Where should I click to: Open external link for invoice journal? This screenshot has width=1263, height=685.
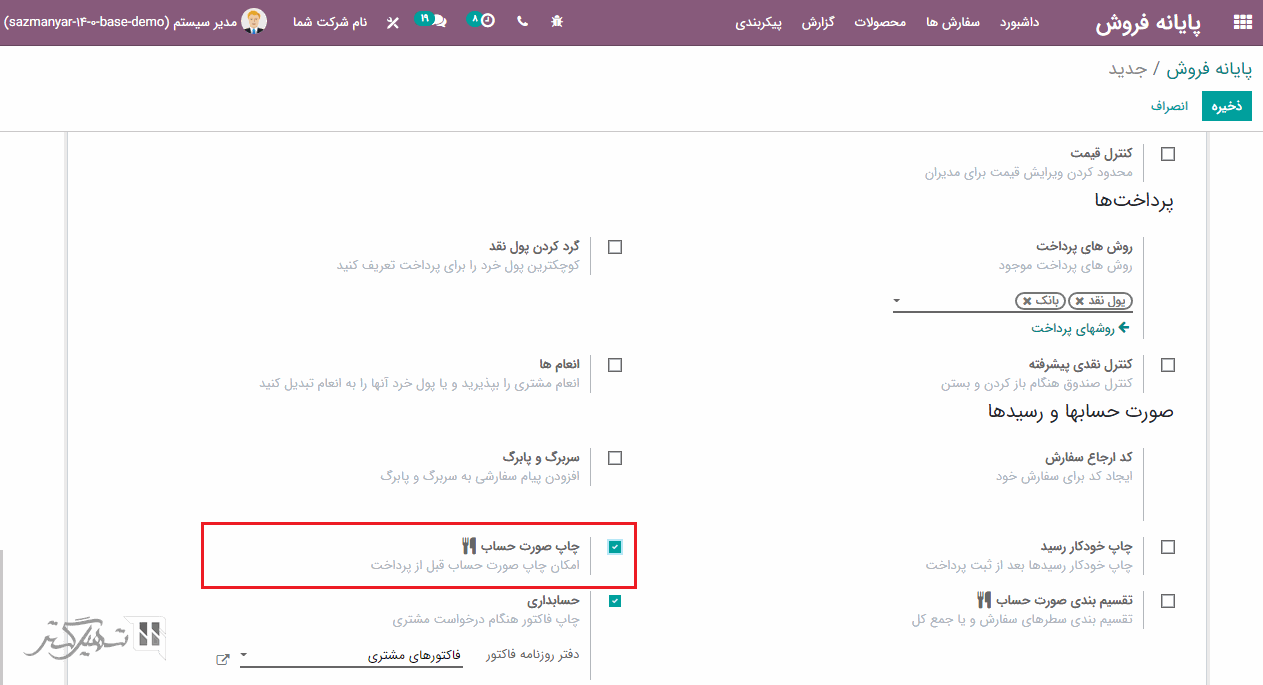pyautogui.click(x=223, y=659)
